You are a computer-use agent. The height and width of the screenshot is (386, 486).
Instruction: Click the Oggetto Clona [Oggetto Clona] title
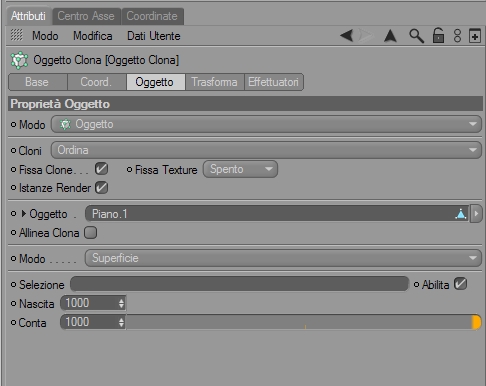(106, 60)
